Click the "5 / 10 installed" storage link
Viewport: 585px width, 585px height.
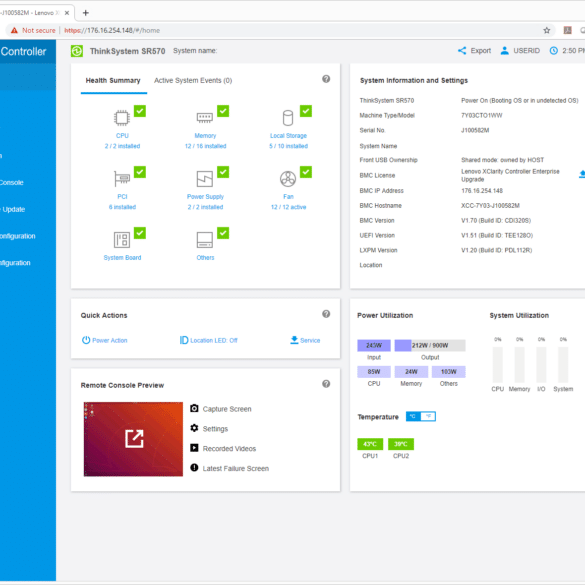click(x=288, y=146)
